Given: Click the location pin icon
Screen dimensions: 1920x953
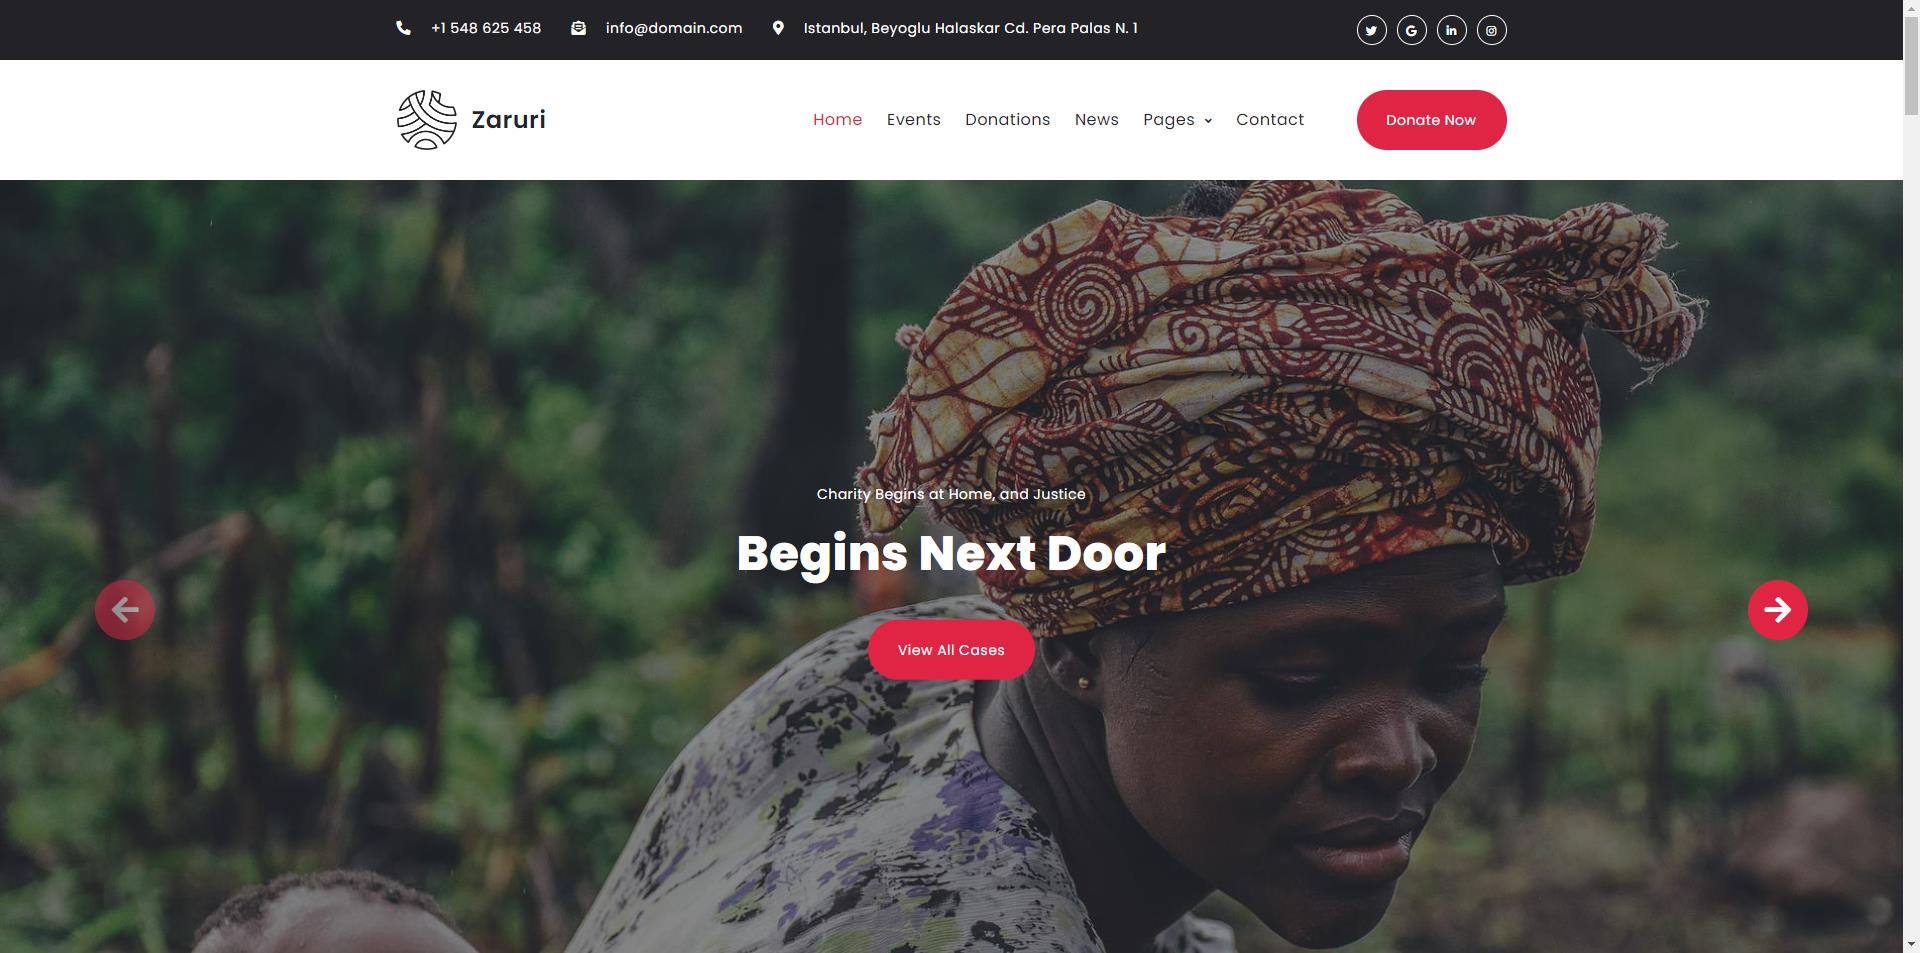Looking at the screenshot, I should point(778,28).
